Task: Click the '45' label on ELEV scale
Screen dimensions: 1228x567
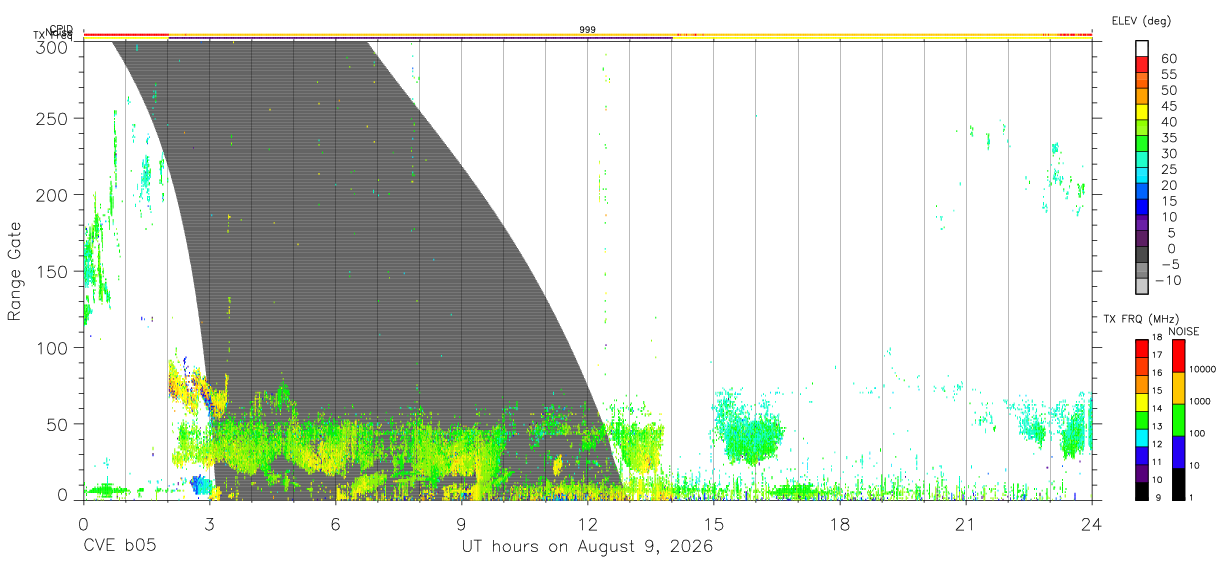Action: [x=1168, y=106]
